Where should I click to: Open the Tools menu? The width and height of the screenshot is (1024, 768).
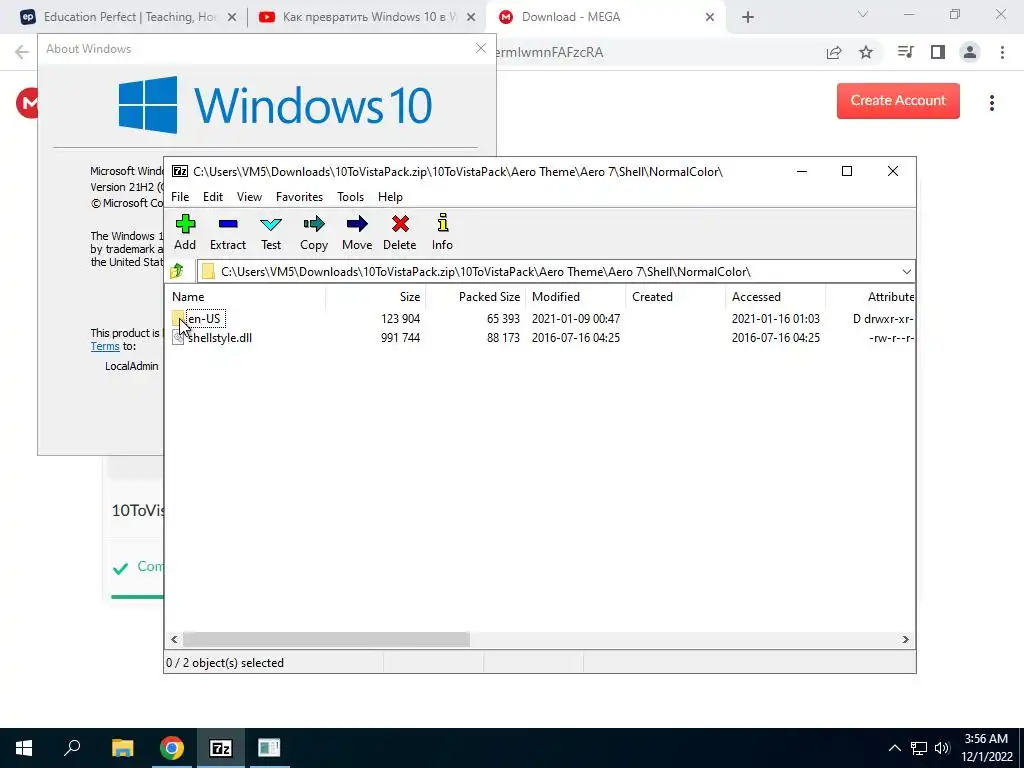pyautogui.click(x=350, y=197)
